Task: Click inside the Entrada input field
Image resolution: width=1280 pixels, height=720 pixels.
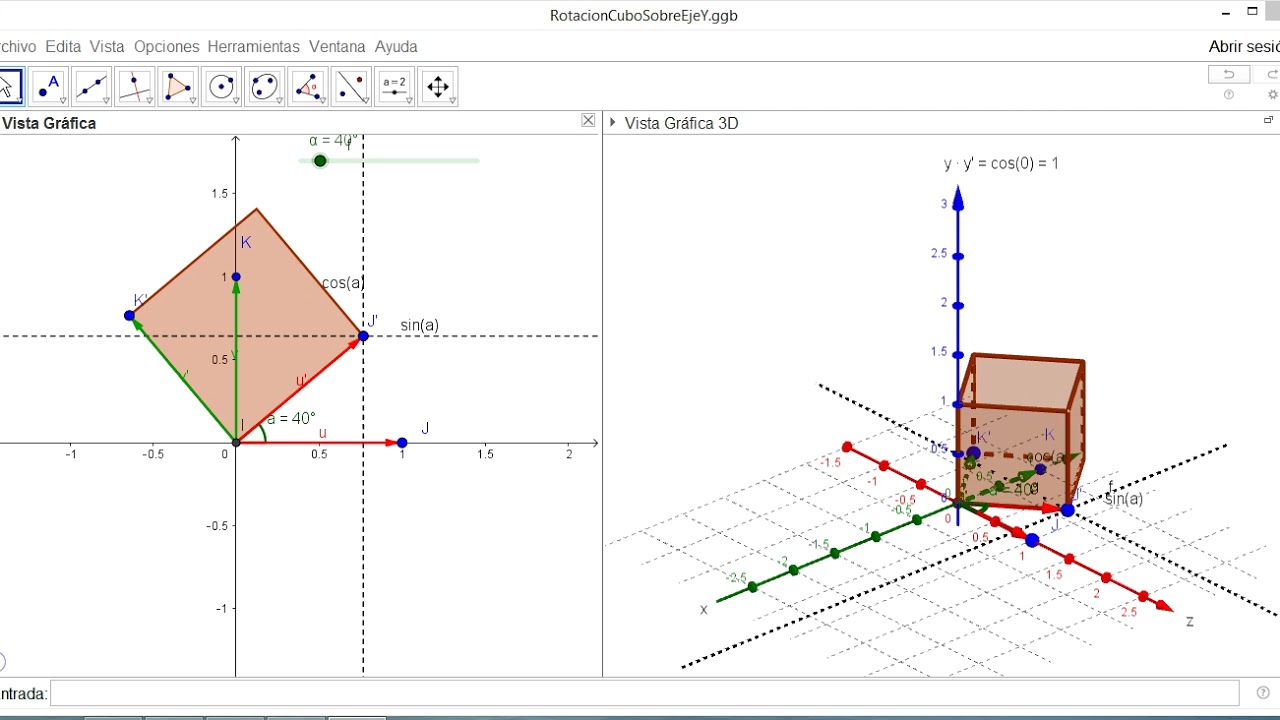Action: [x=644, y=693]
